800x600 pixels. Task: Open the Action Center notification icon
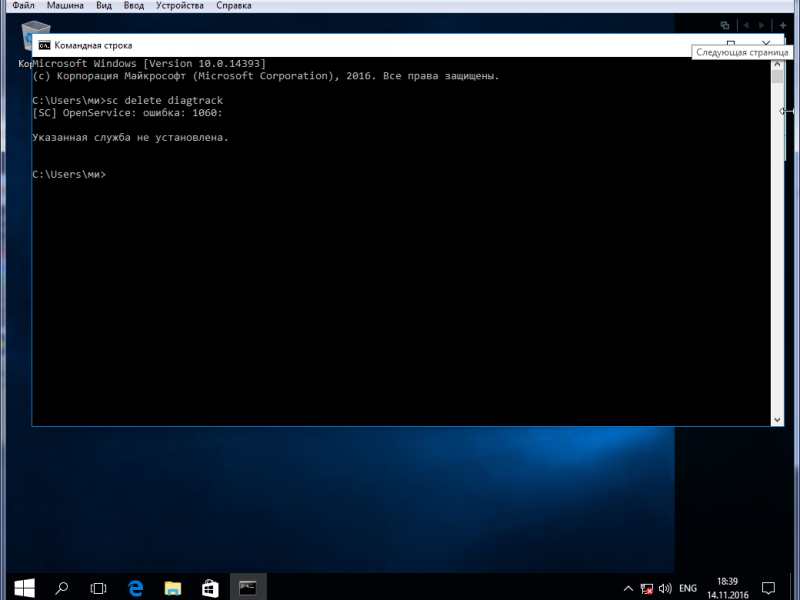[768, 588]
